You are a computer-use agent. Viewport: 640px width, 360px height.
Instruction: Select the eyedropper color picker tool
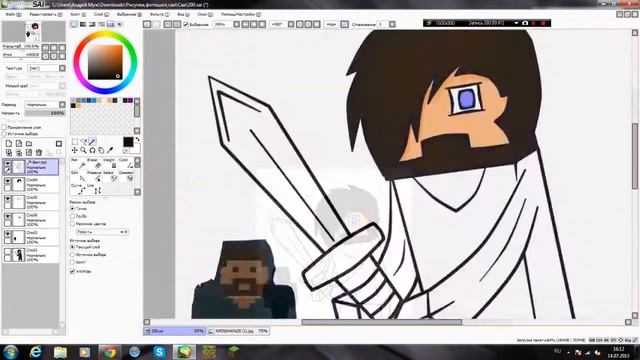110,151
